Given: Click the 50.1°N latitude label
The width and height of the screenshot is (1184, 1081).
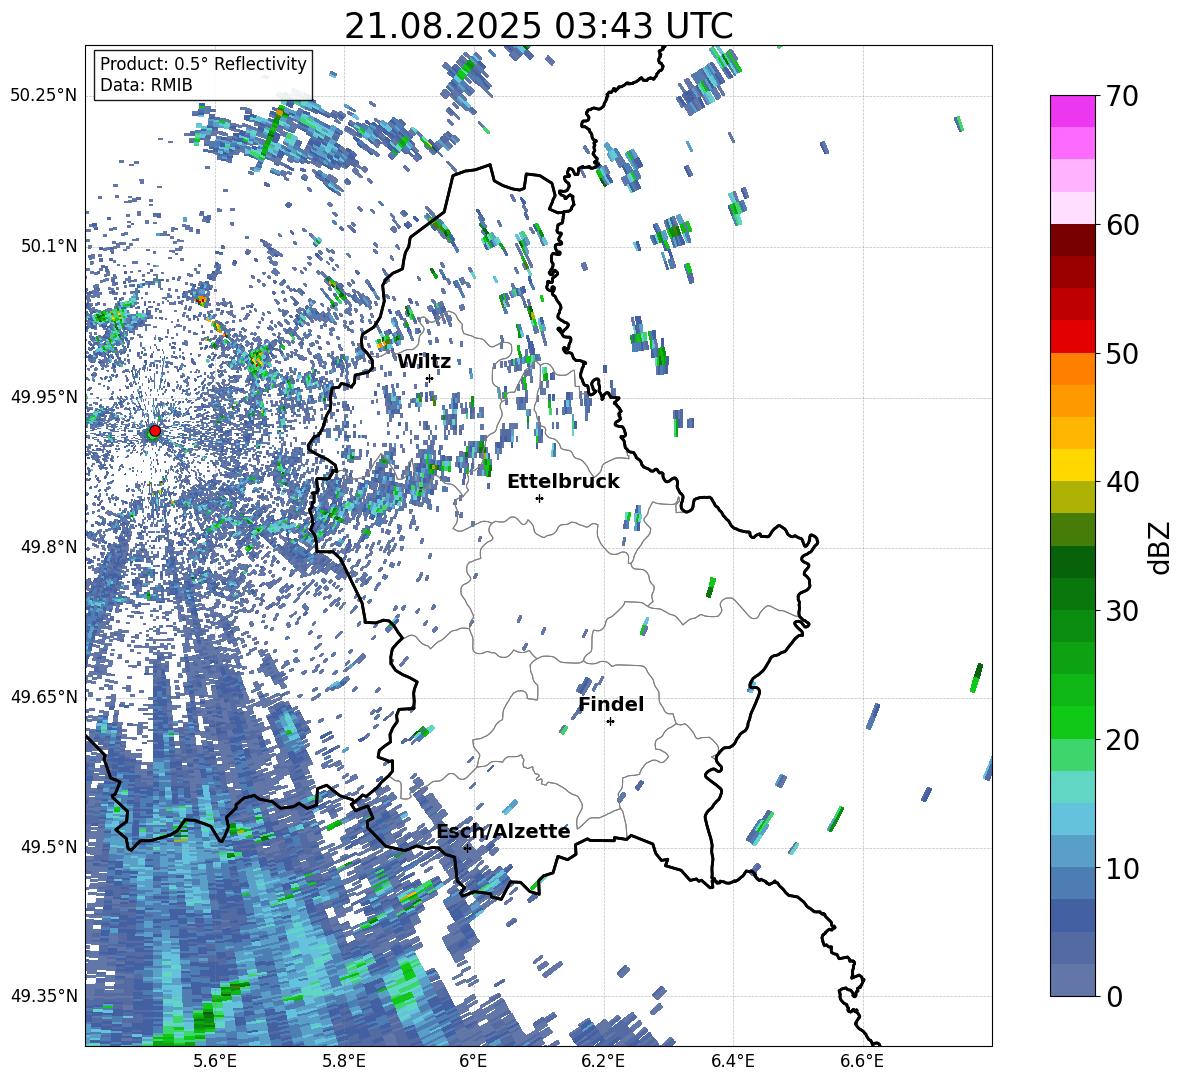Looking at the screenshot, I should click(x=49, y=246).
